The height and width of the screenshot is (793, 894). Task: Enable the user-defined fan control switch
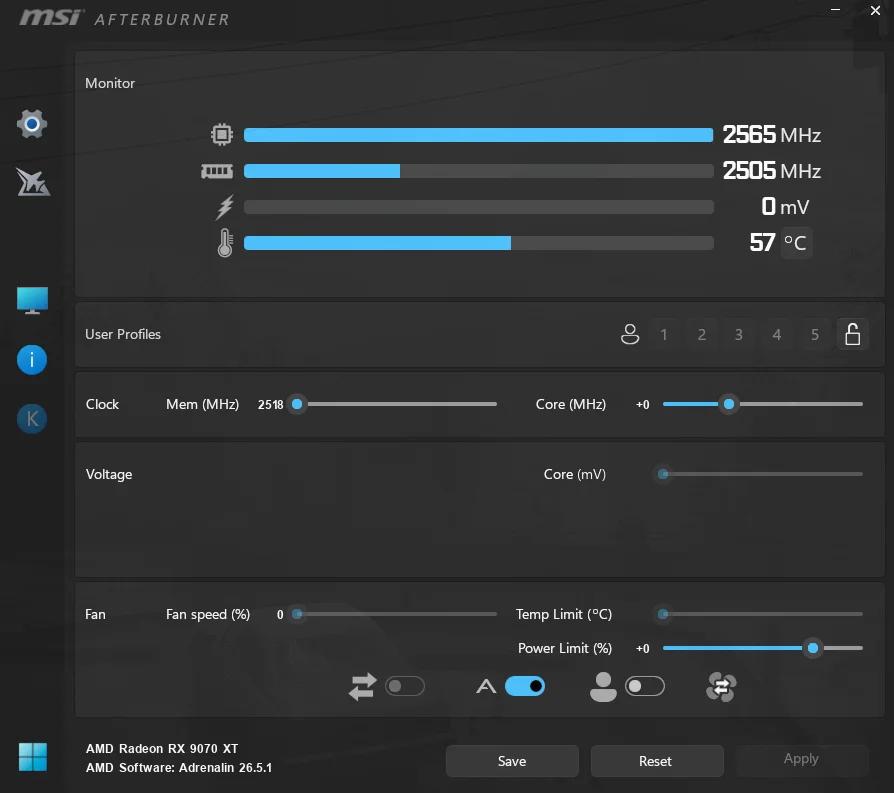[645, 686]
